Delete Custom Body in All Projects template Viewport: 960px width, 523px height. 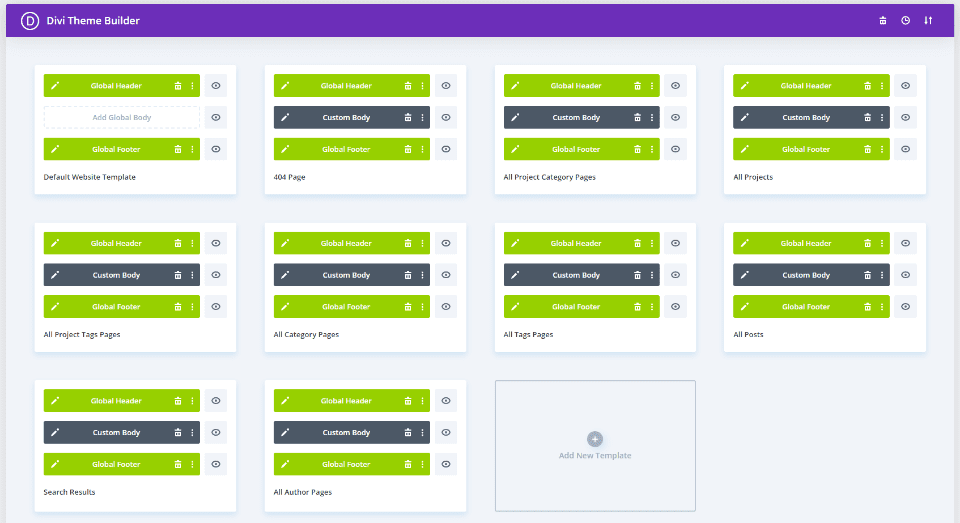(868, 118)
